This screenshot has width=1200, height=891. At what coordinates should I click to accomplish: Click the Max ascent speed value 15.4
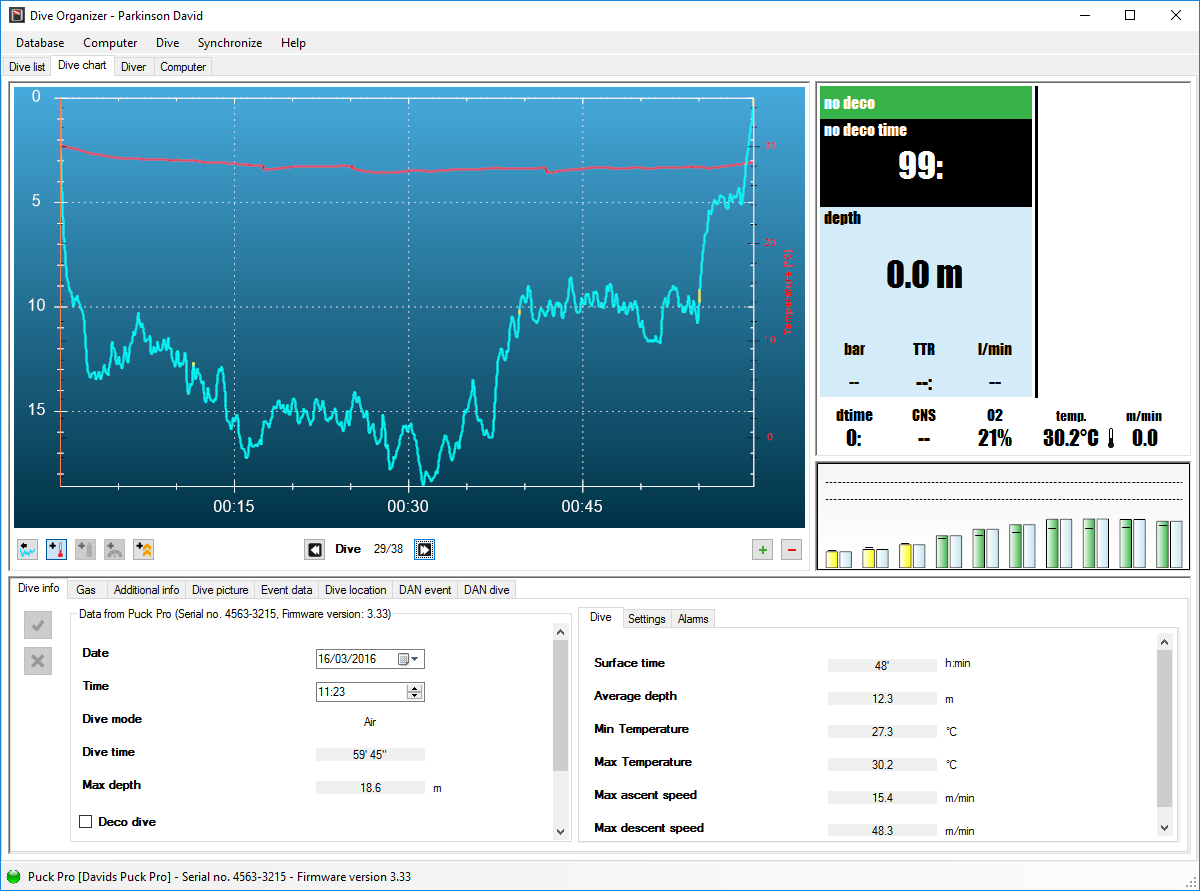(882, 798)
